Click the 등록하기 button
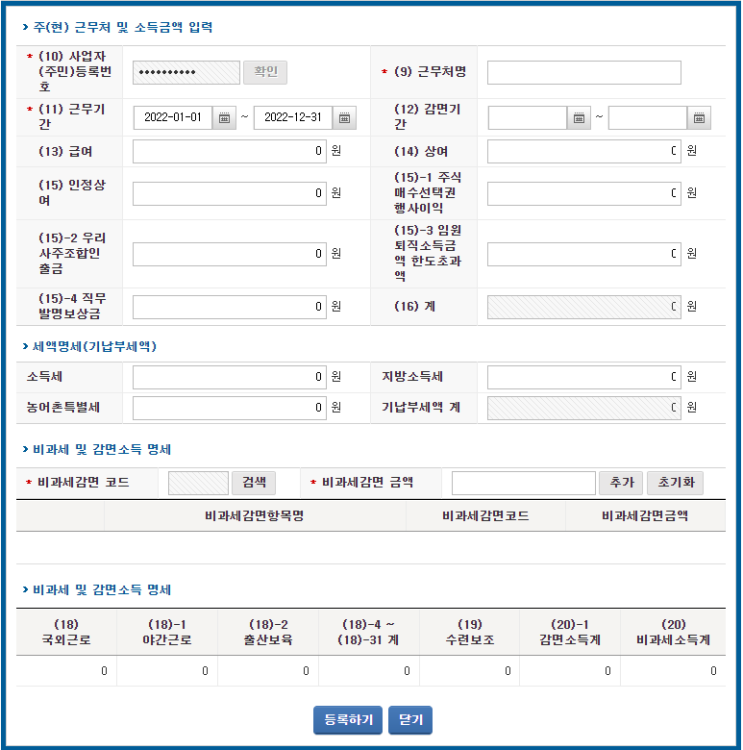Screen dimensions: 743x750 click(348, 720)
